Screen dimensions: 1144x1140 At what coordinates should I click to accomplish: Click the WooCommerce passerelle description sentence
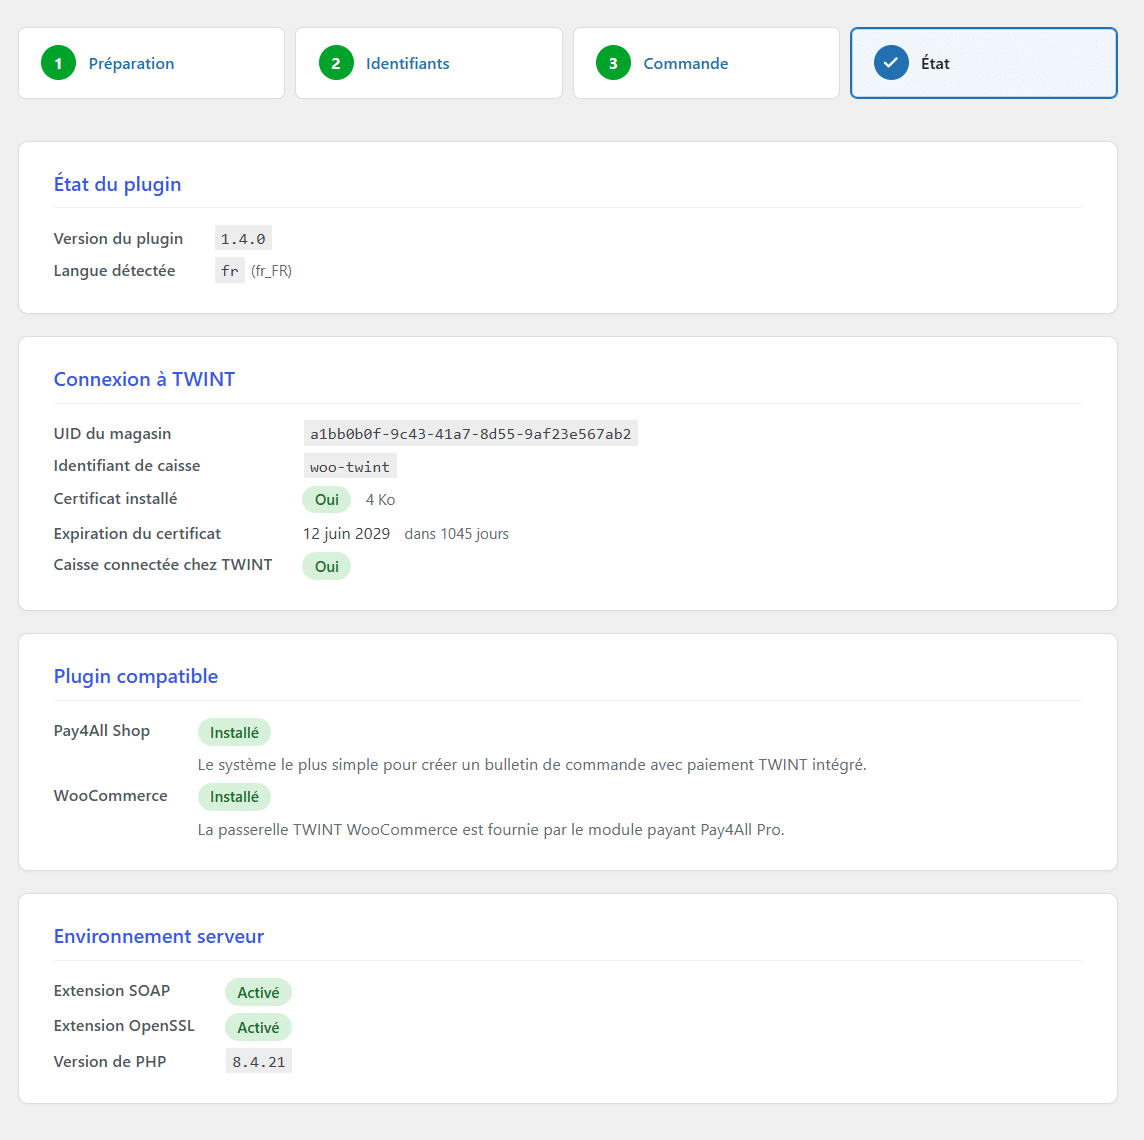(x=491, y=829)
